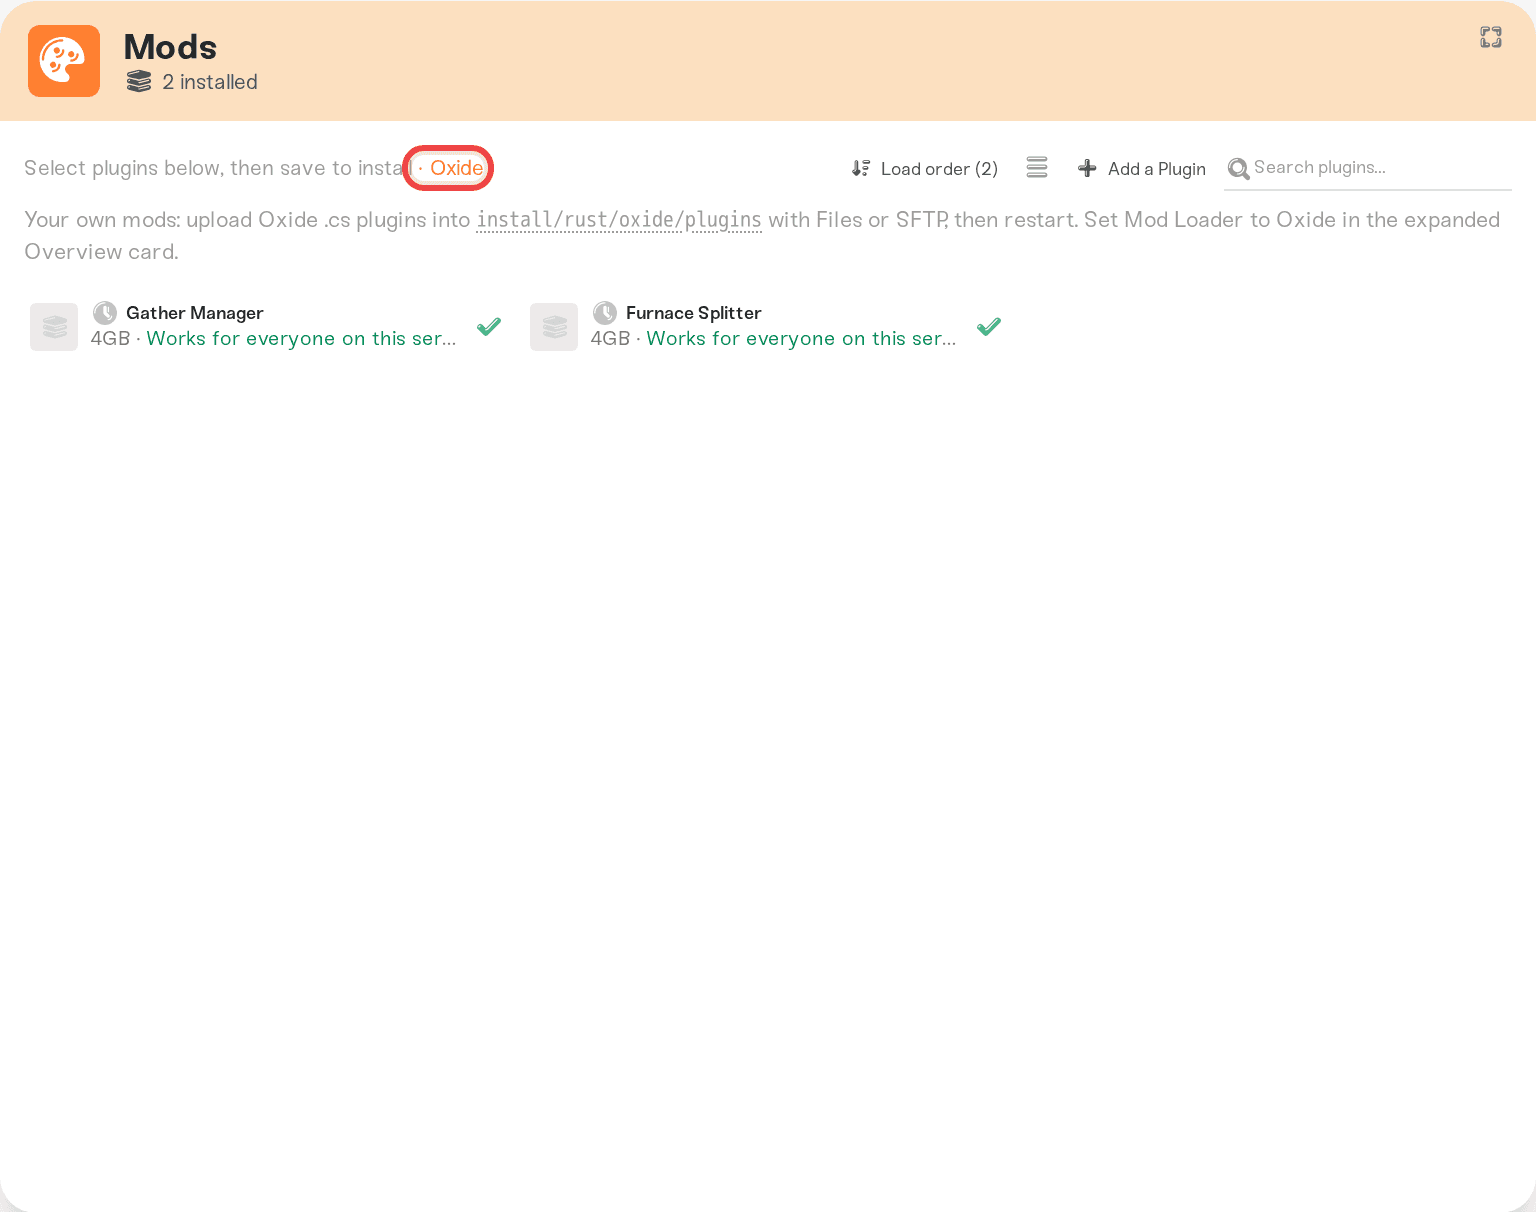The width and height of the screenshot is (1536, 1212).
Task: Select the Gather Manager plugin name
Action: coord(195,313)
